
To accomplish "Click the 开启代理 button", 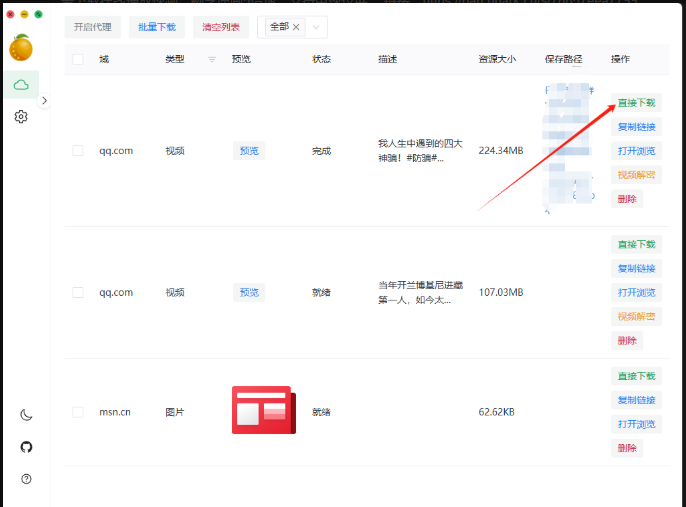I will pyautogui.click(x=92, y=27).
